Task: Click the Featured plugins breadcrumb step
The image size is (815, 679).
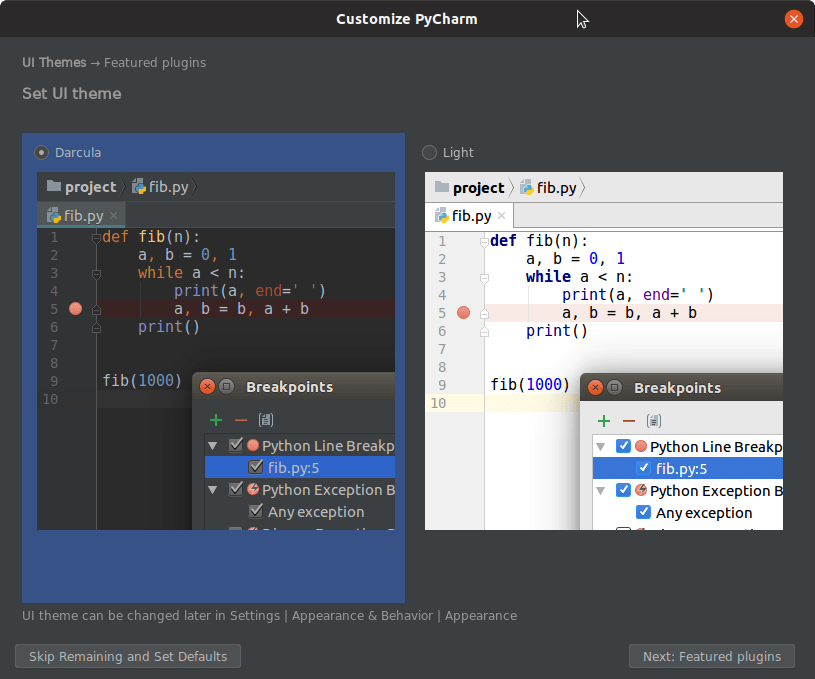Action: [x=155, y=62]
